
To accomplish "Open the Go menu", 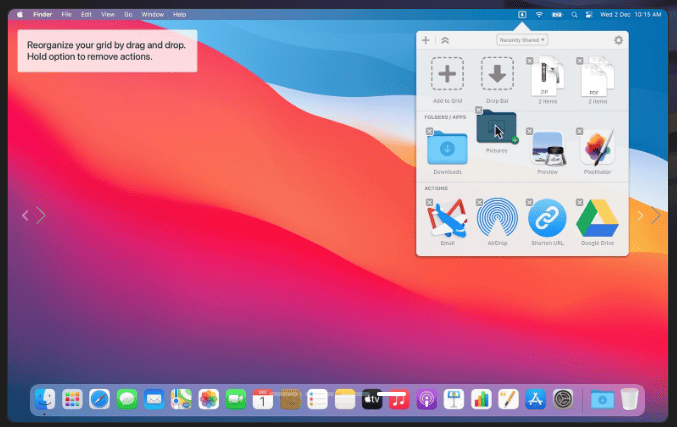I will (128, 15).
